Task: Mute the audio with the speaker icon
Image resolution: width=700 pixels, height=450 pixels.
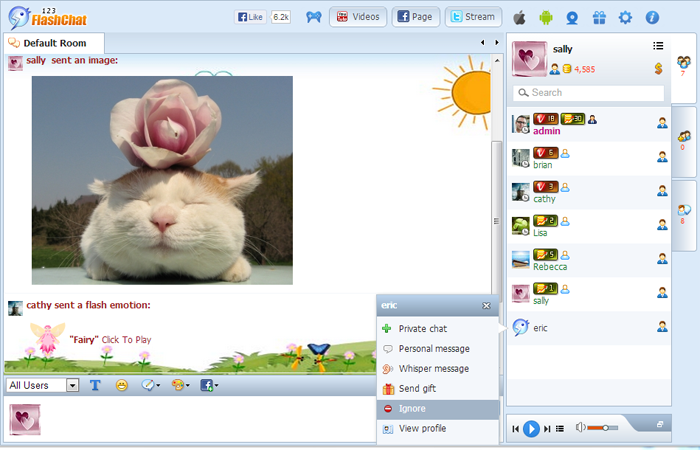Action: pos(581,428)
